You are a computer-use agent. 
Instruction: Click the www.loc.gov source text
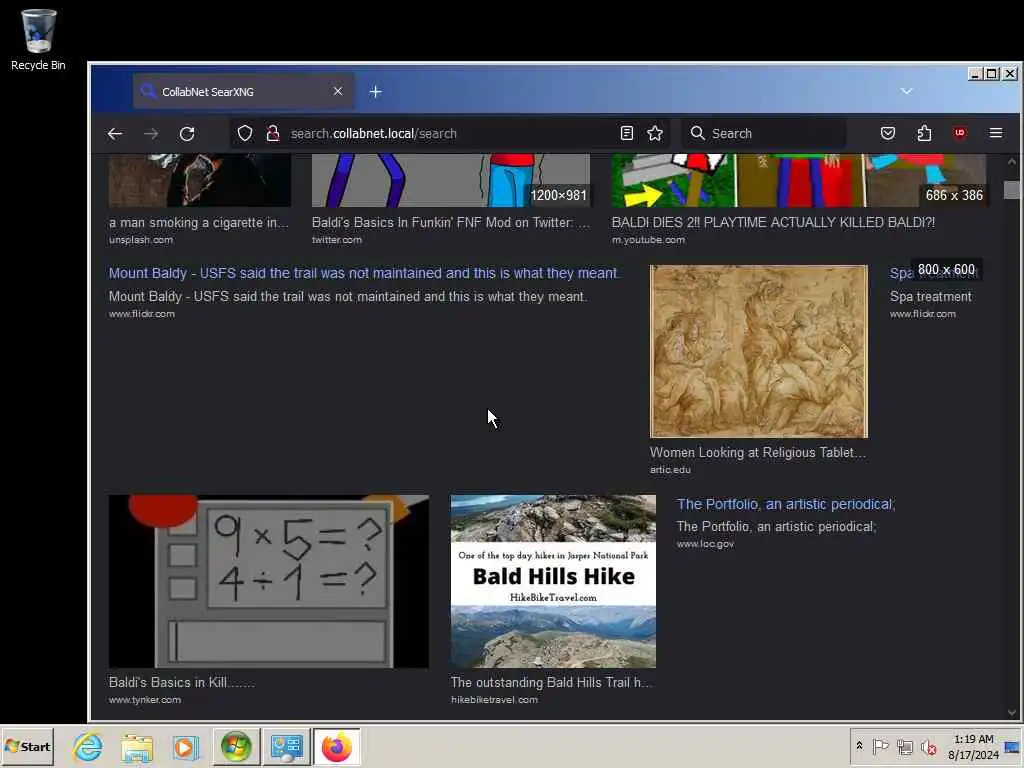pos(705,544)
